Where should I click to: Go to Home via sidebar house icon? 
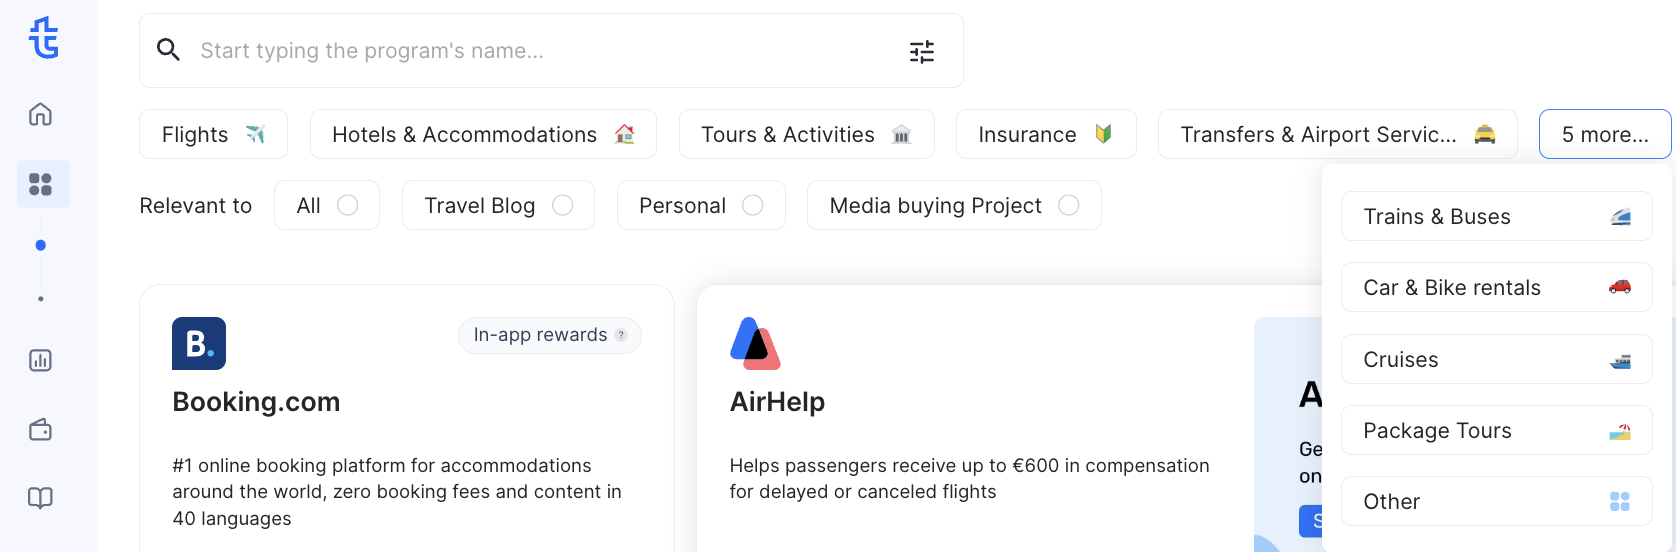point(40,114)
